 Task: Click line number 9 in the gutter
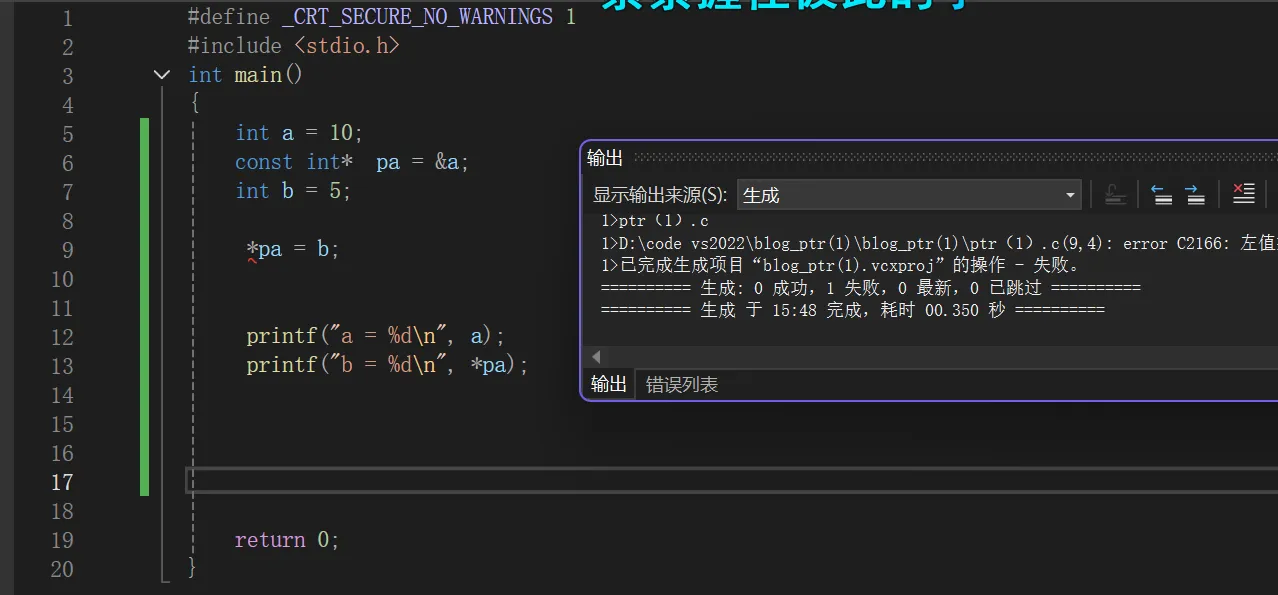68,250
